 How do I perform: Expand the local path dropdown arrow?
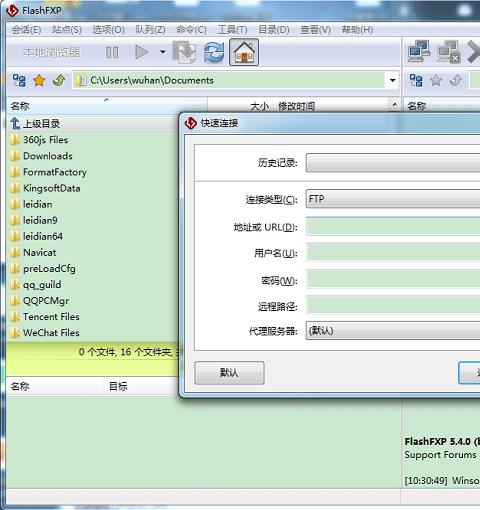(392, 80)
